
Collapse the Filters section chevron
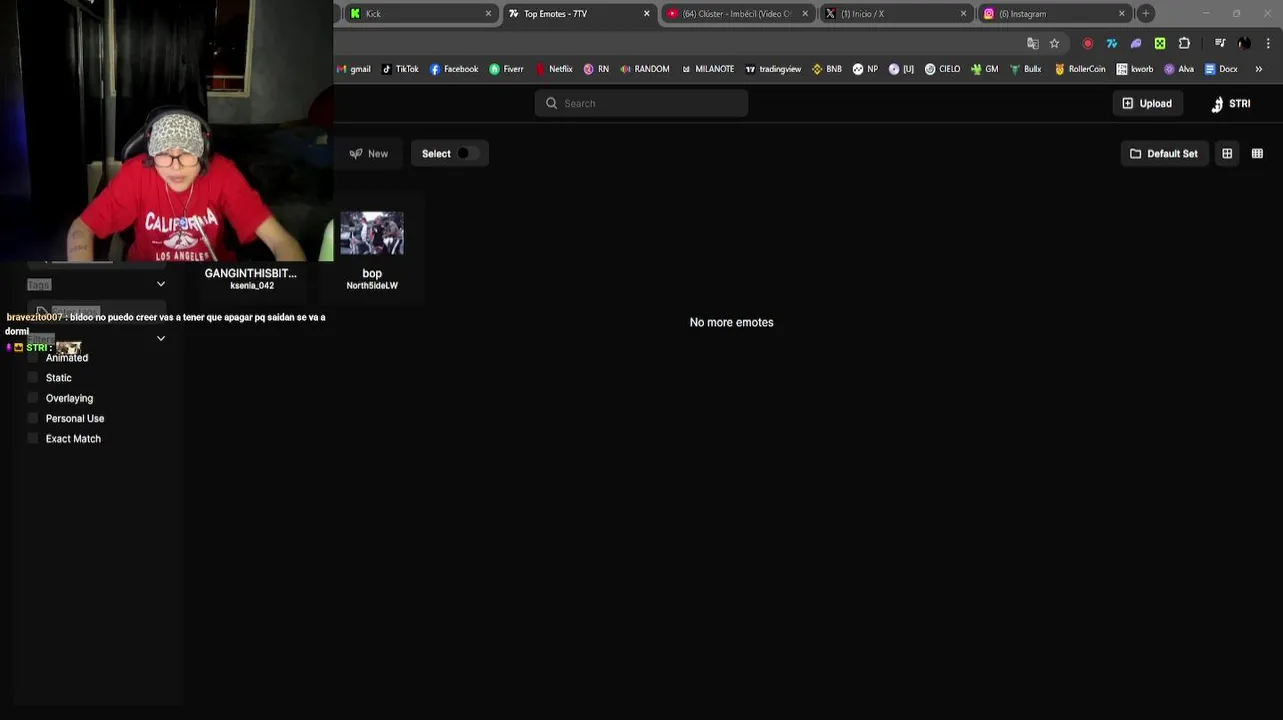(x=161, y=338)
